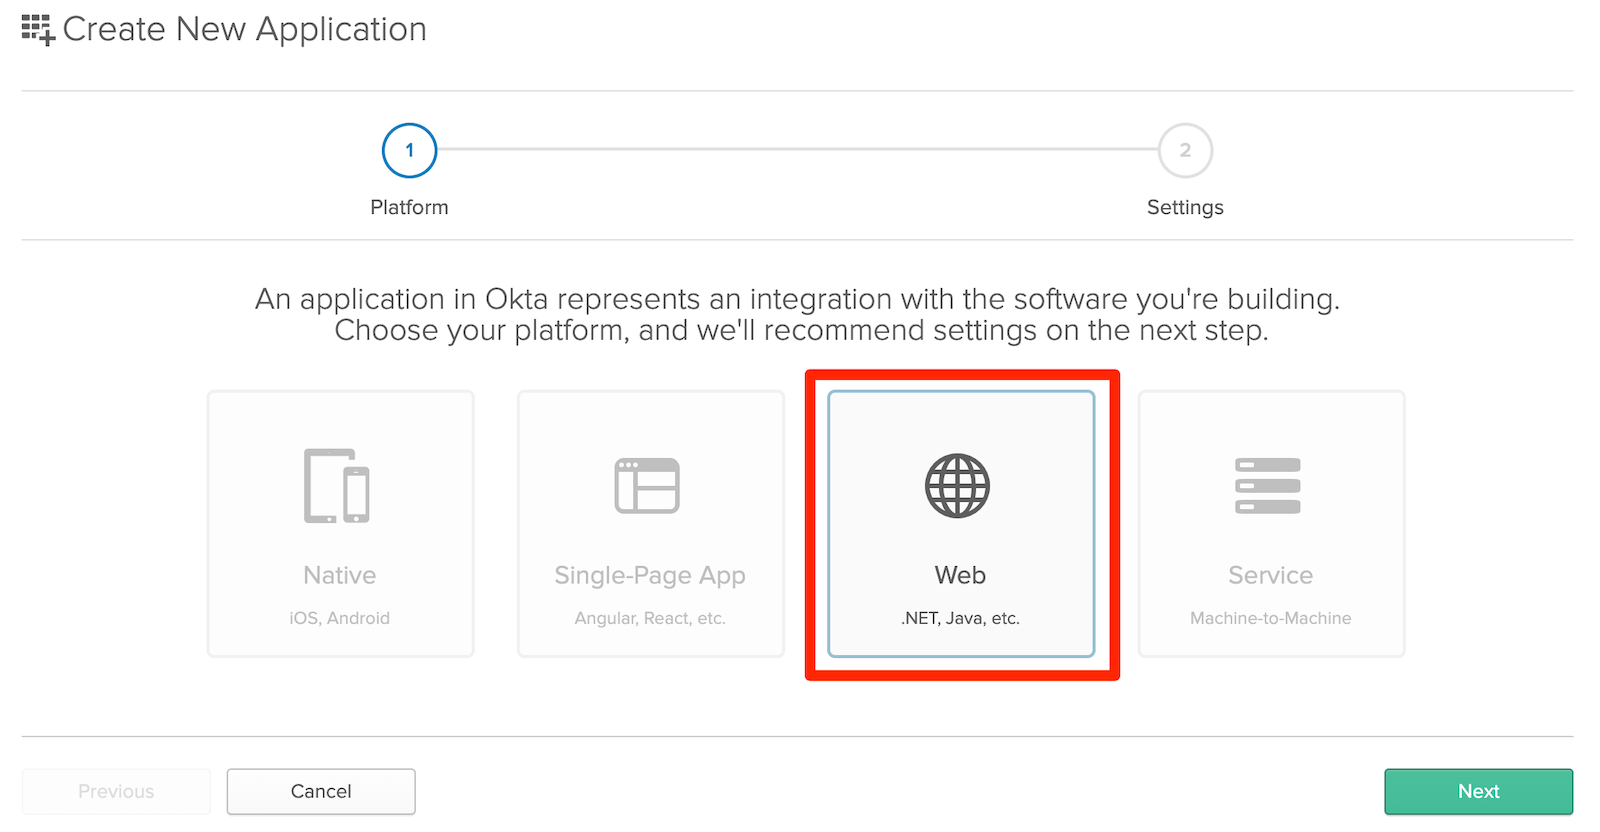
Task: Select the Web platform title text
Action: [x=960, y=575]
